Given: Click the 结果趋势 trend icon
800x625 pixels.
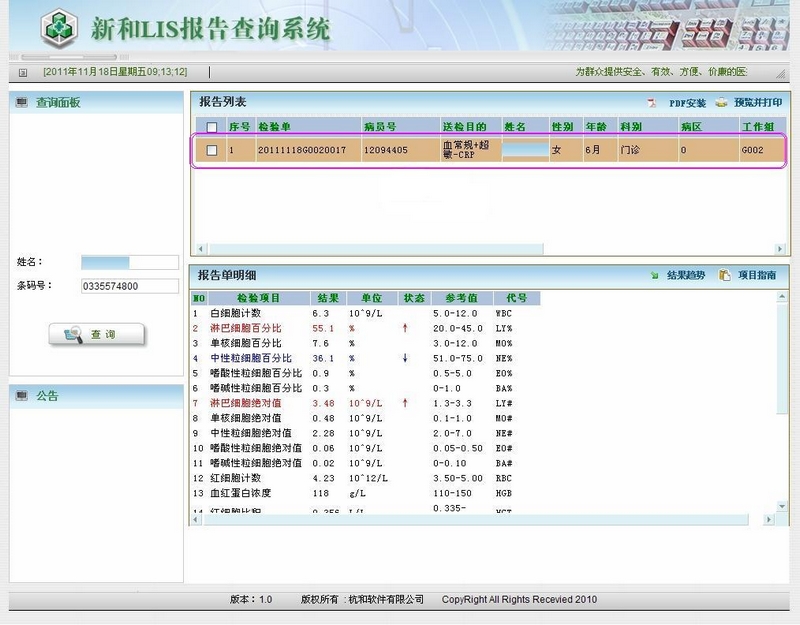Looking at the screenshot, I should point(654,275).
